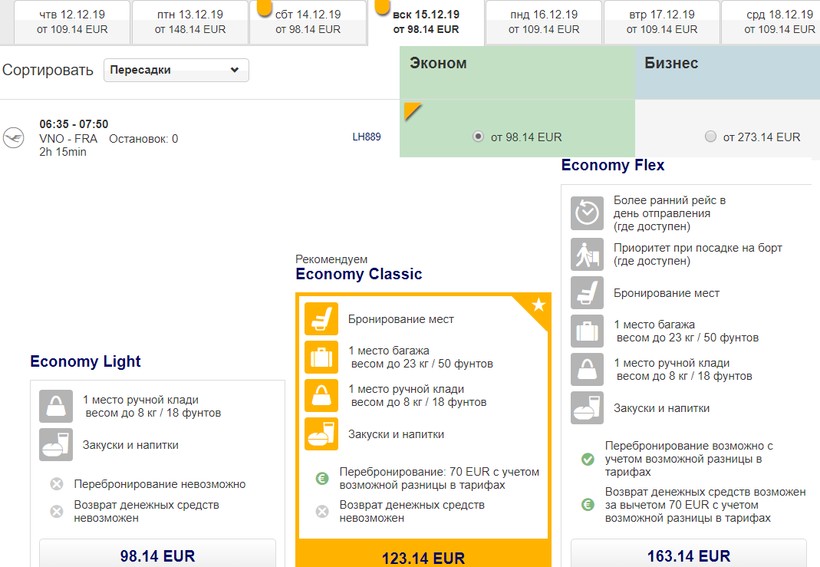
Task: Click the snacks and drinks icon in Economy Light
Action: [x=56, y=444]
